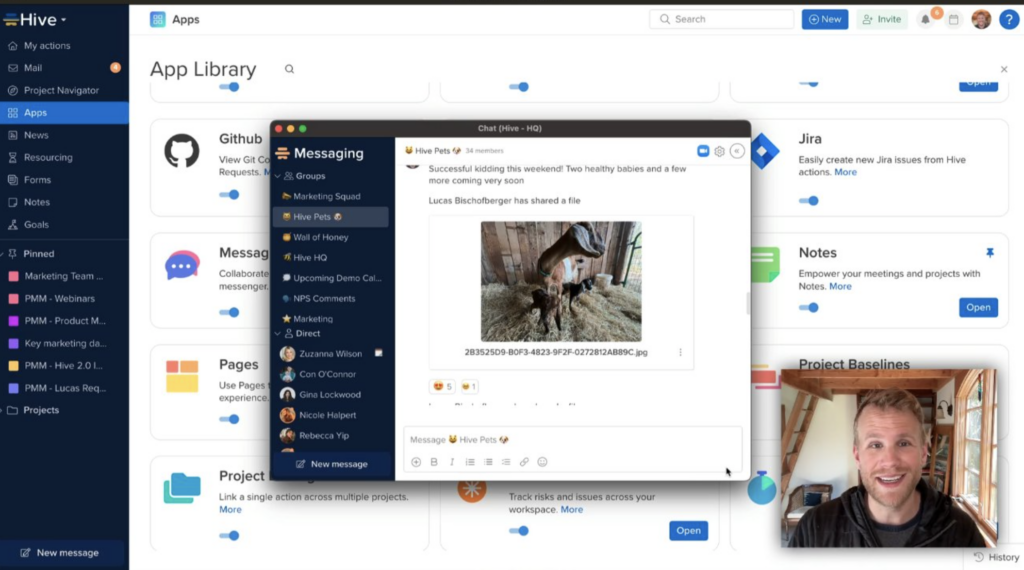Screen dimensions: 1024x570
Task: Insert numbered list in message composer
Action: pyautogui.click(x=470, y=462)
